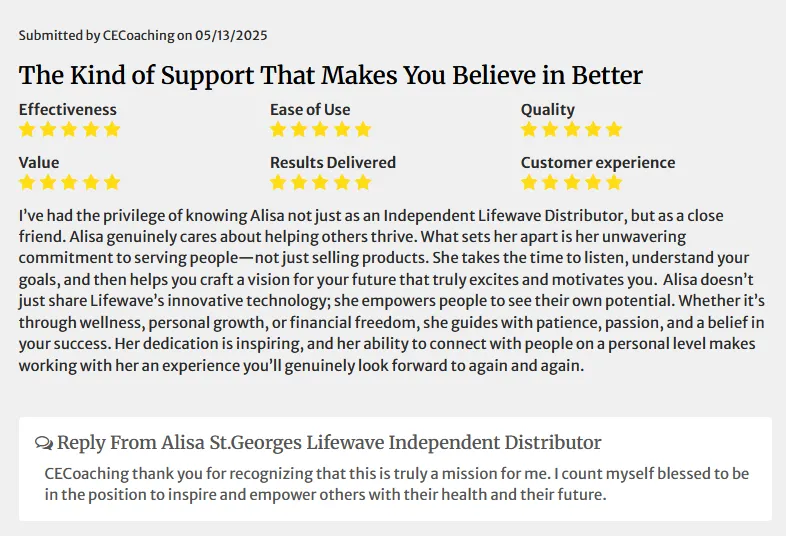
Task: Click fourth star under Results Delivered
Action: click(x=342, y=182)
